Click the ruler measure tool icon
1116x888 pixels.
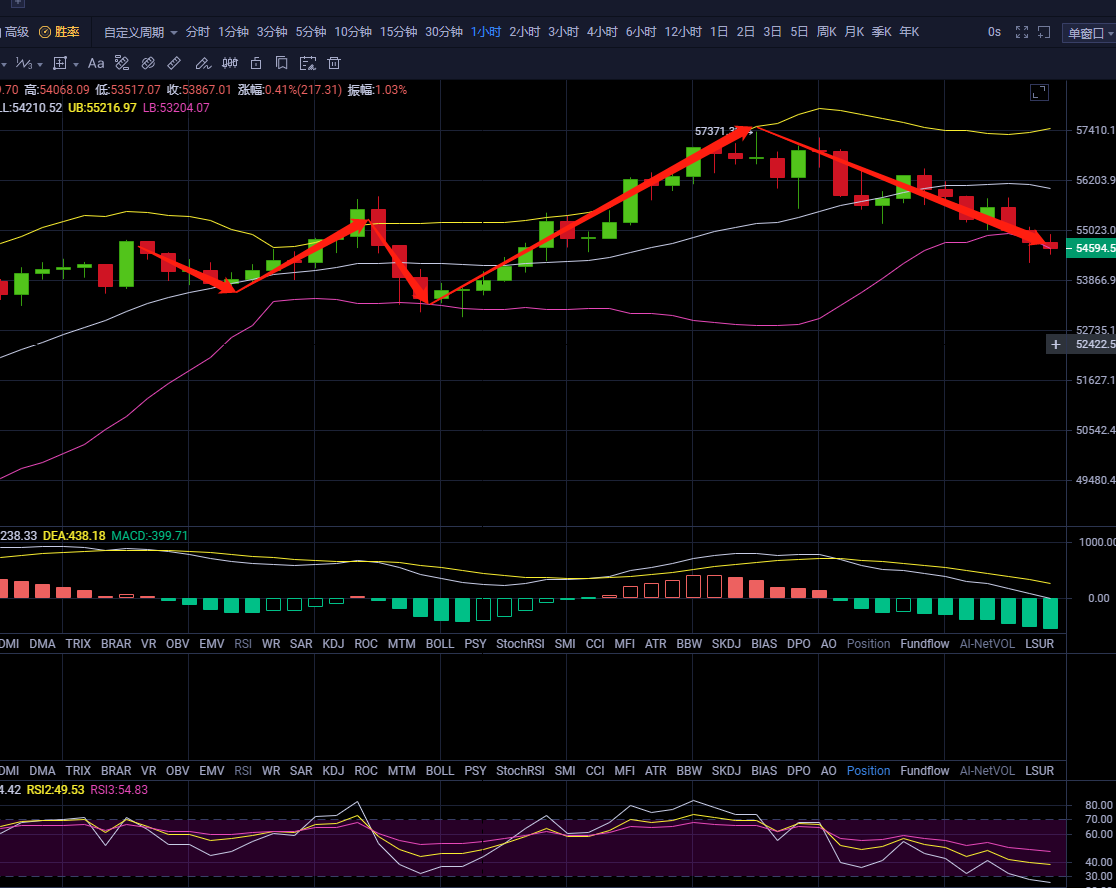click(x=174, y=64)
